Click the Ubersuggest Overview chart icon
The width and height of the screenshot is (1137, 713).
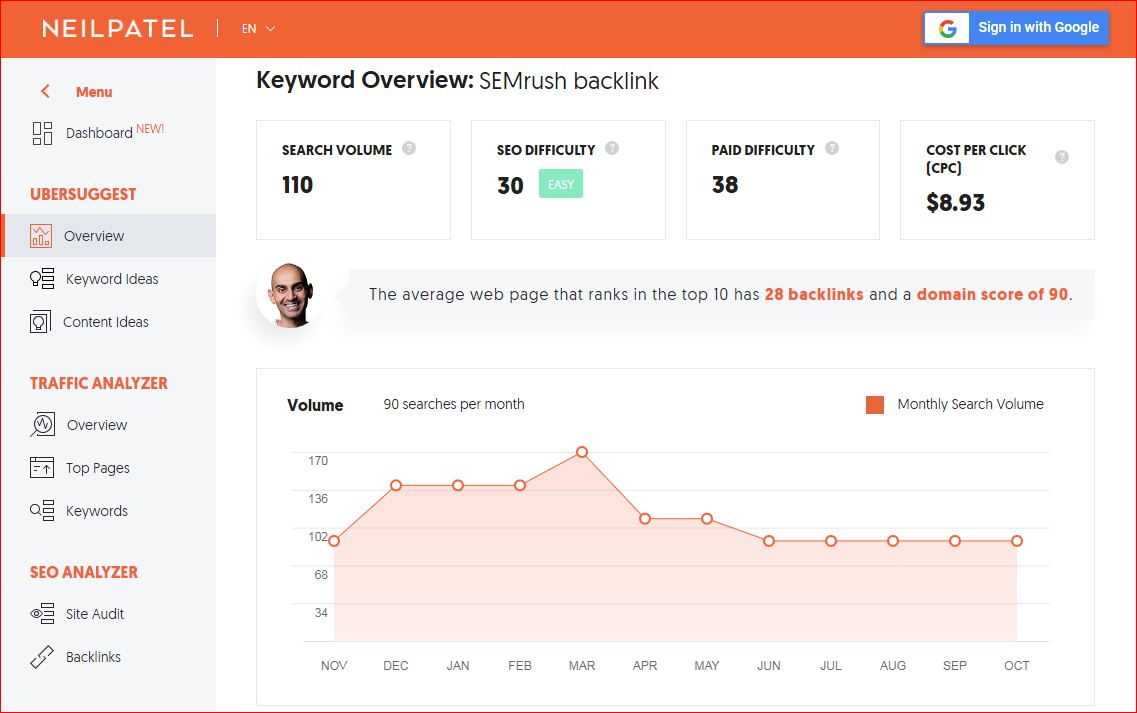pos(41,236)
